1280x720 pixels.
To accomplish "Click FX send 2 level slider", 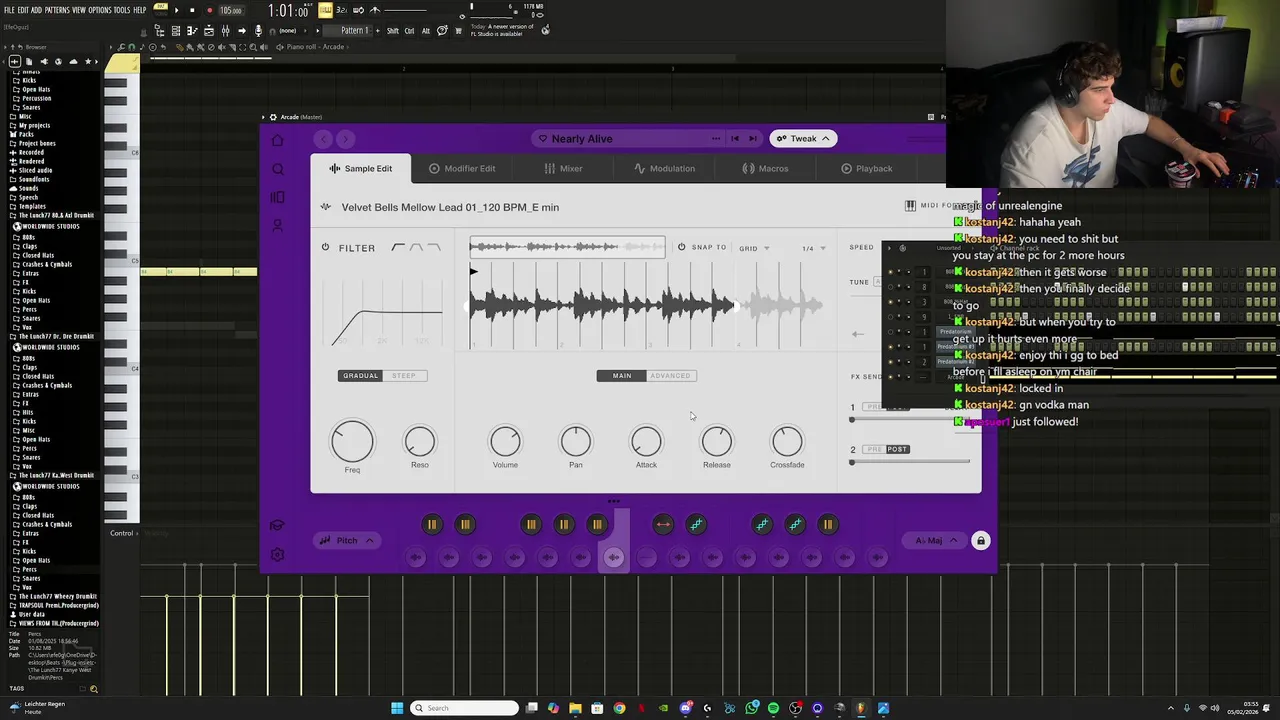I will click(x=911, y=462).
